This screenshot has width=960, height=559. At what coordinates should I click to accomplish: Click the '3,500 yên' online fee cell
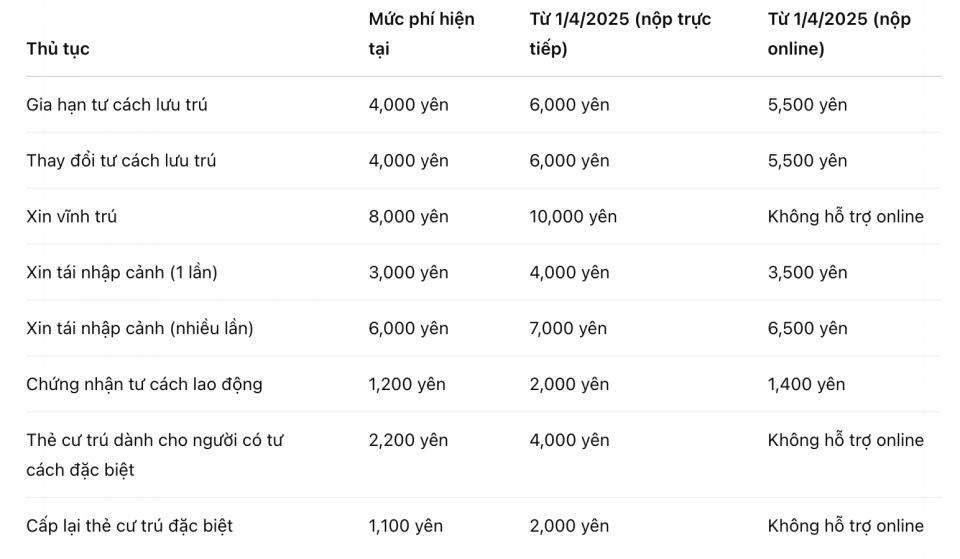[x=808, y=272]
